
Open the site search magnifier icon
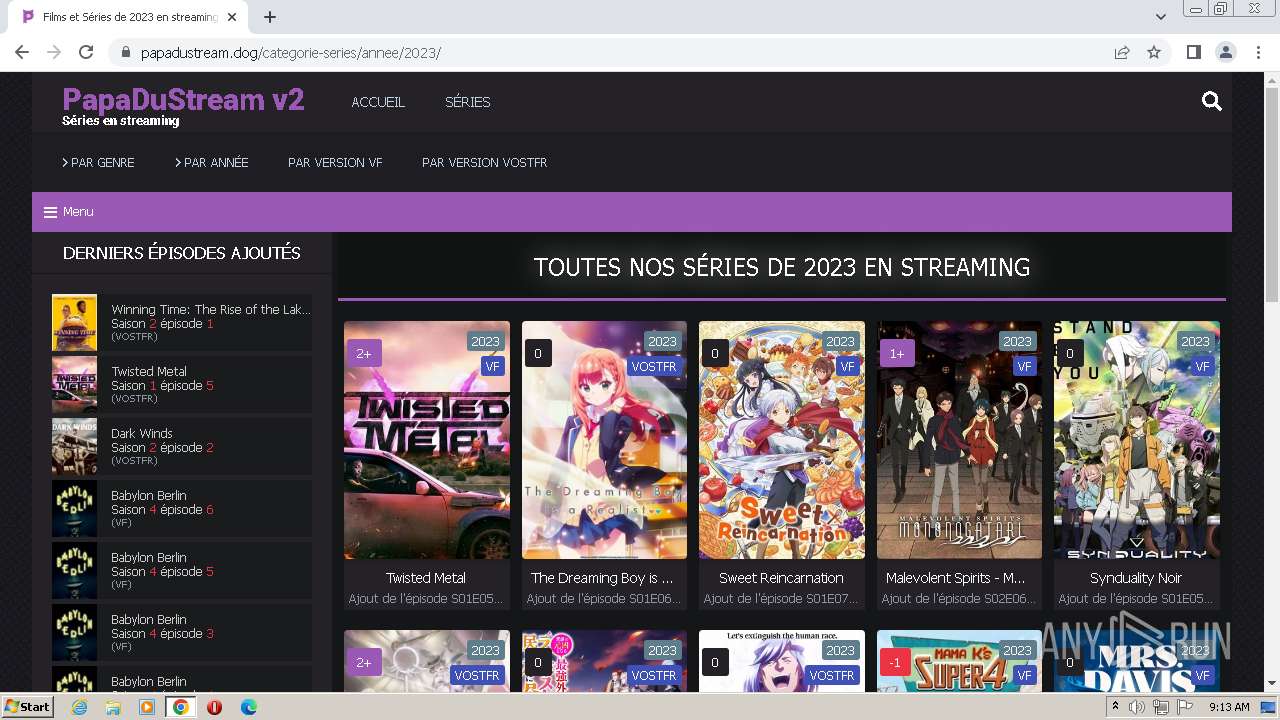point(1211,101)
